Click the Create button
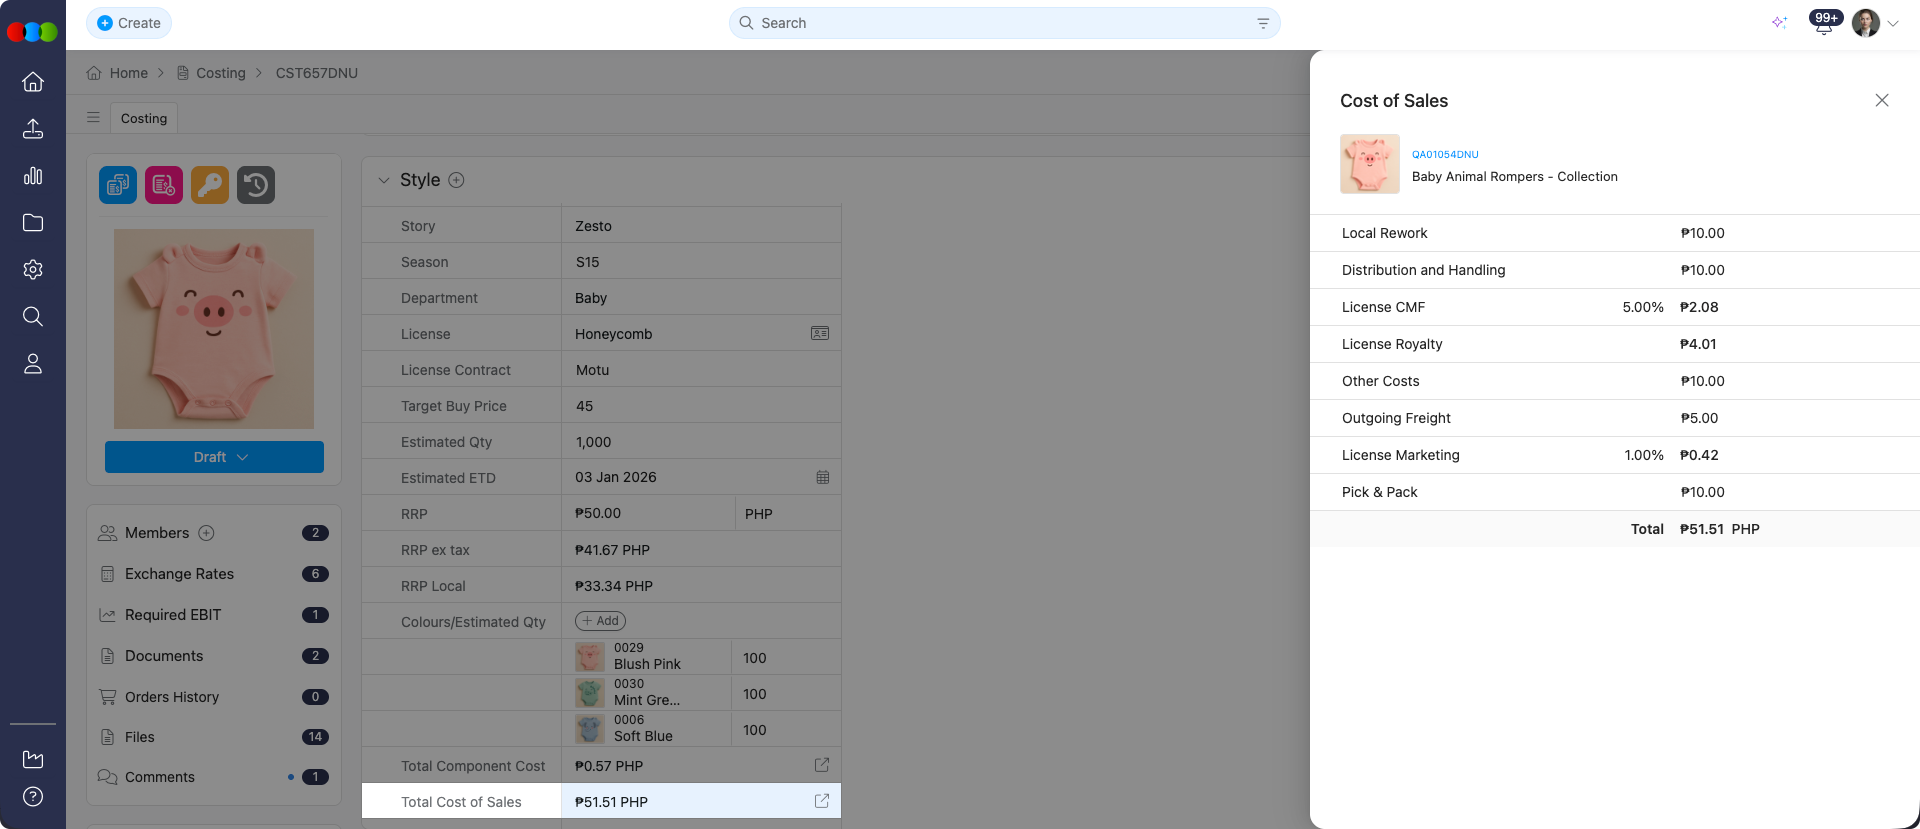Viewport: 1920px width, 829px height. pyautogui.click(x=129, y=23)
